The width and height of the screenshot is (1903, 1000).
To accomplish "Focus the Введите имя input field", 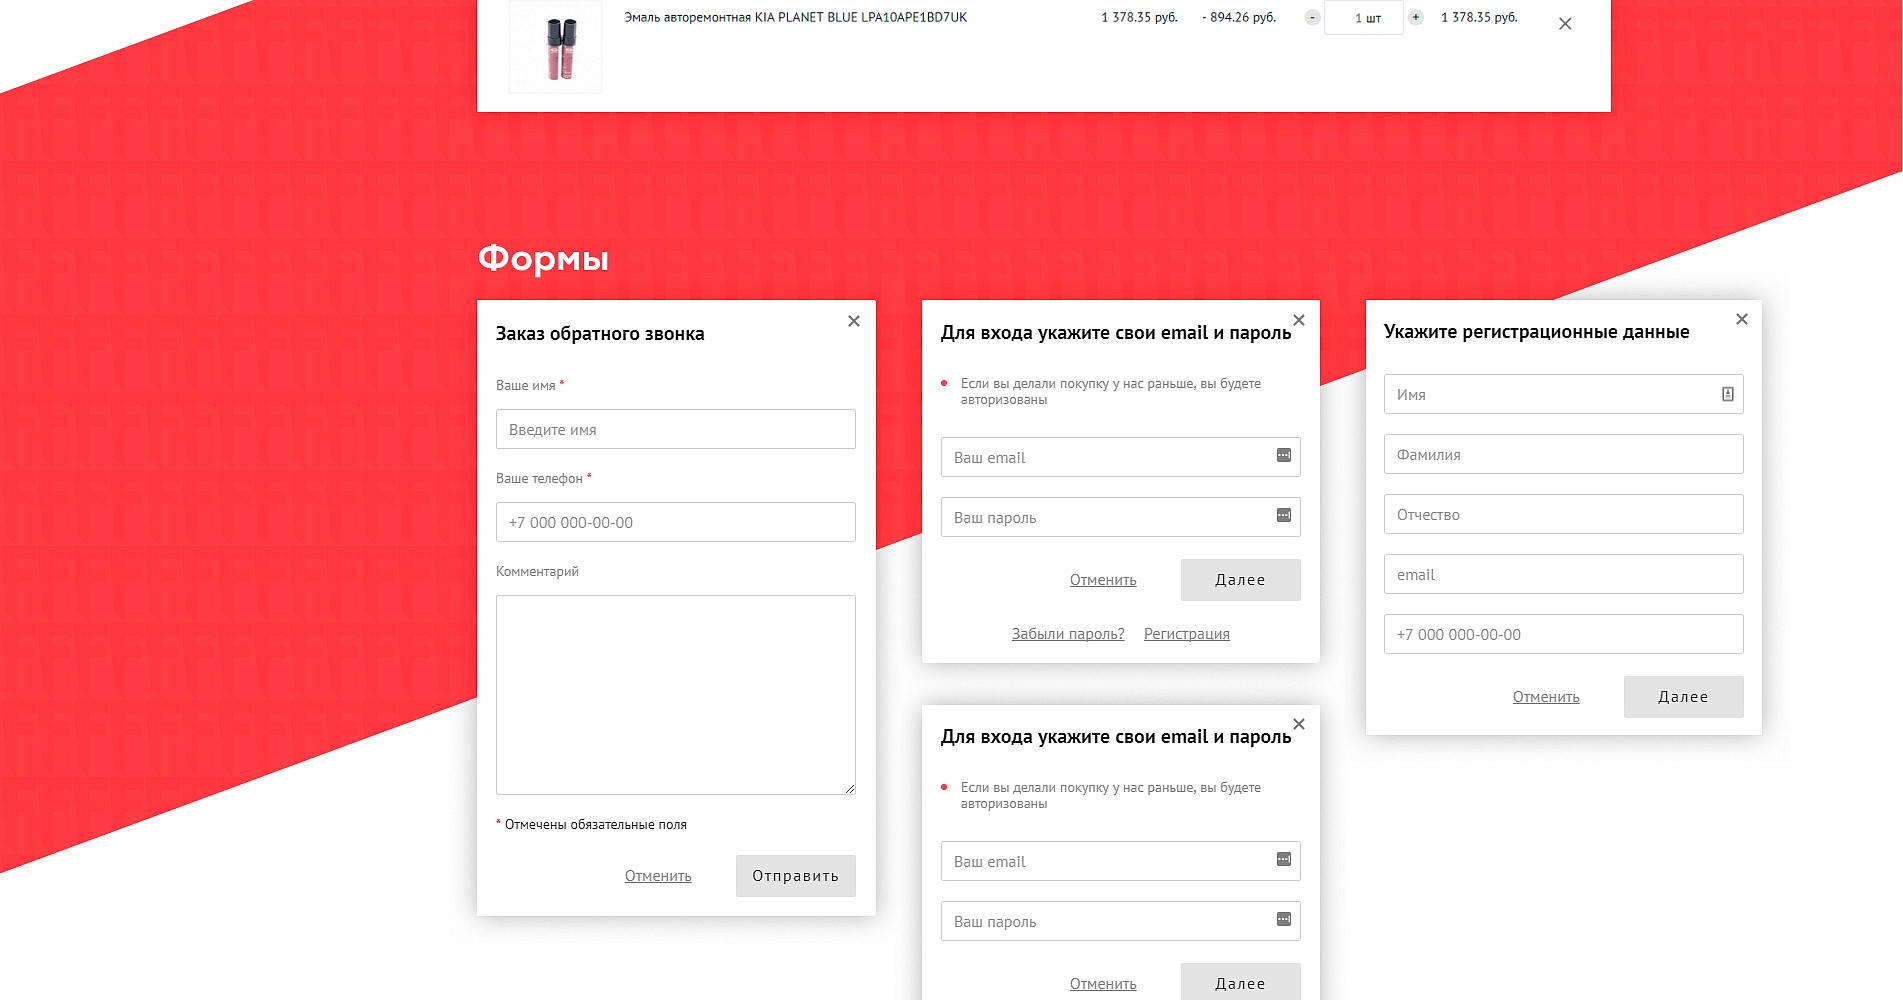I will (x=675, y=429).
